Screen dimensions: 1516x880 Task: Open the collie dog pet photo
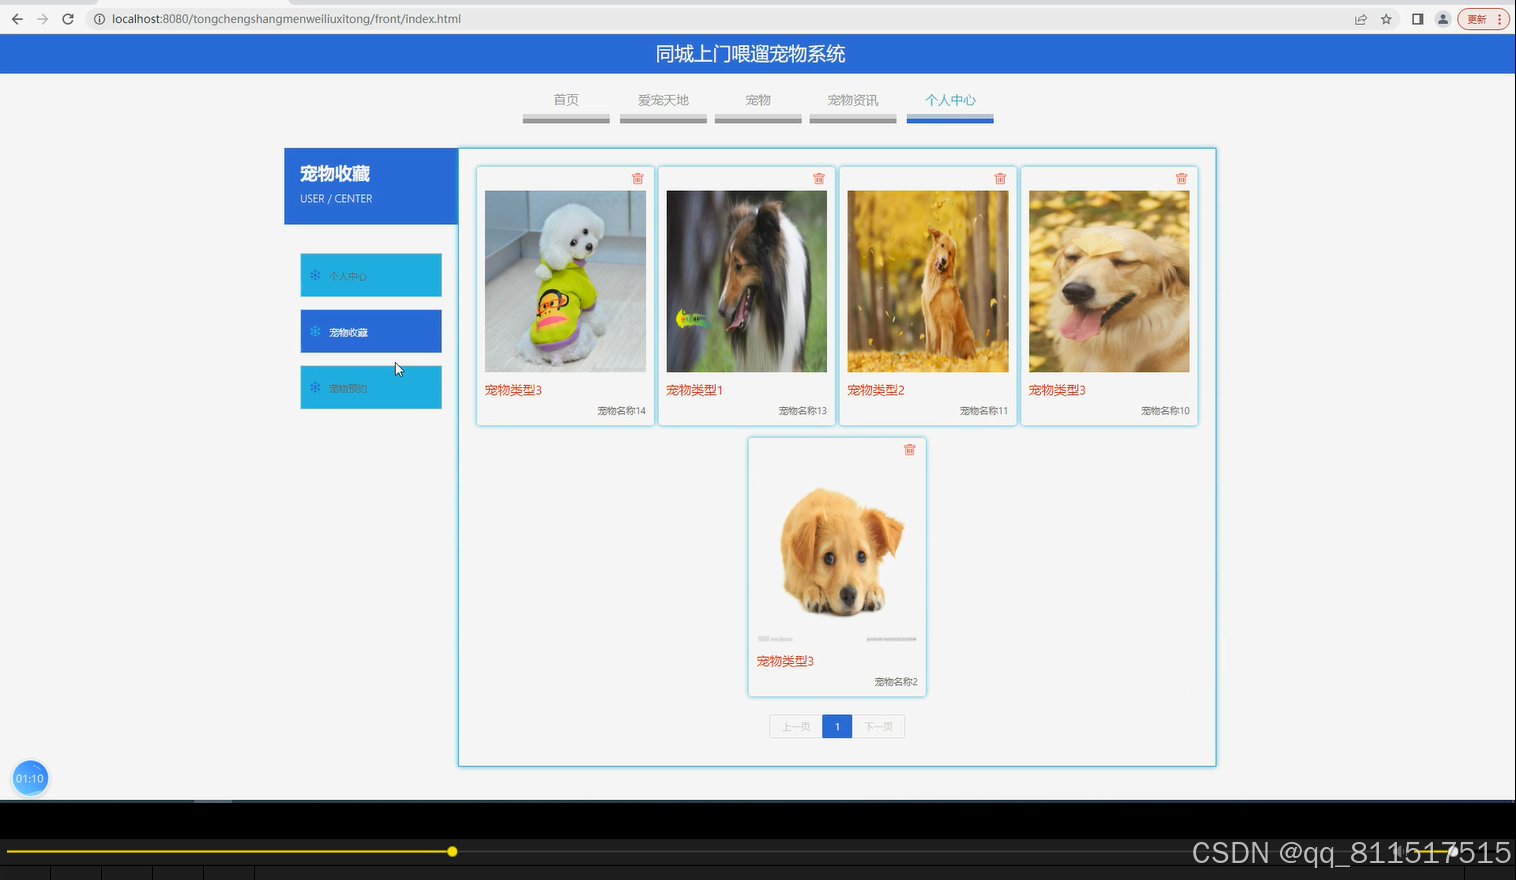[x=747, y=281]
